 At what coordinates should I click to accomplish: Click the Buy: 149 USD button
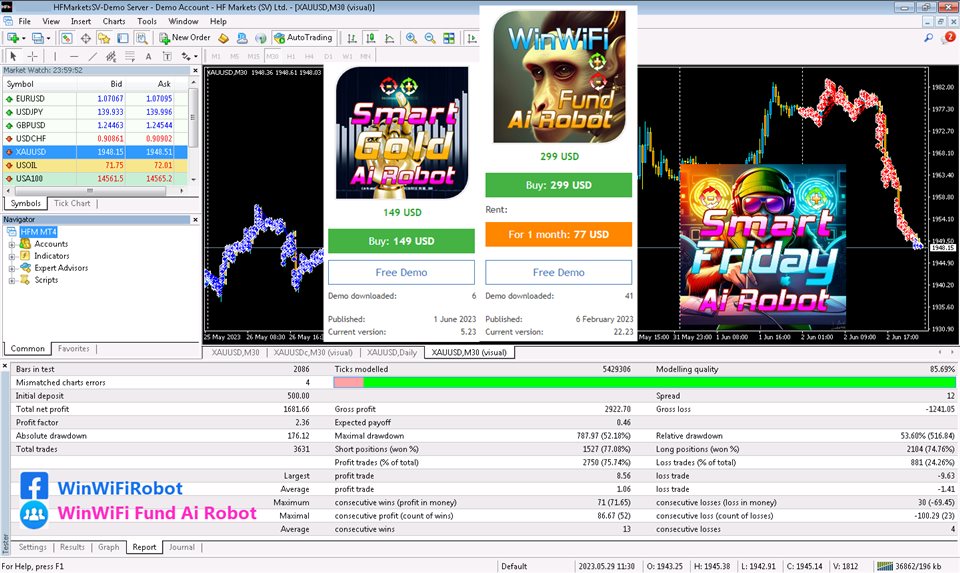click(400, 241)
